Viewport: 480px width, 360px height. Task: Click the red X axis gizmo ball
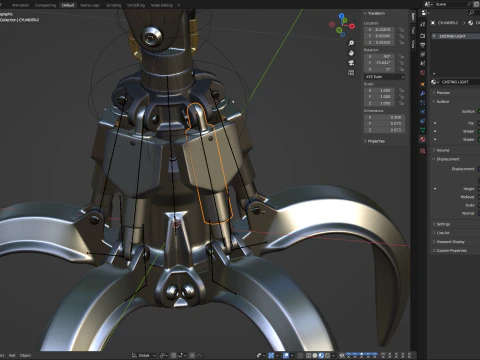(352, 26)
